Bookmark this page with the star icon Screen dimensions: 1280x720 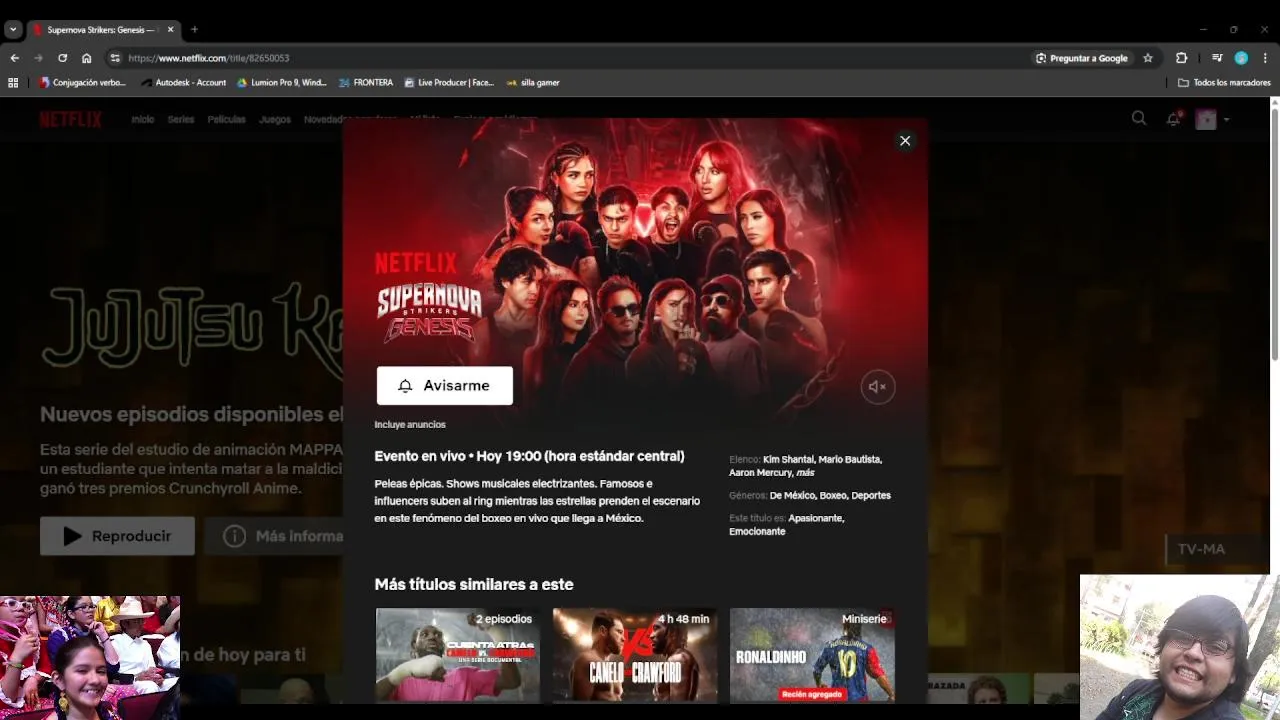click(x=1148, y=58)
